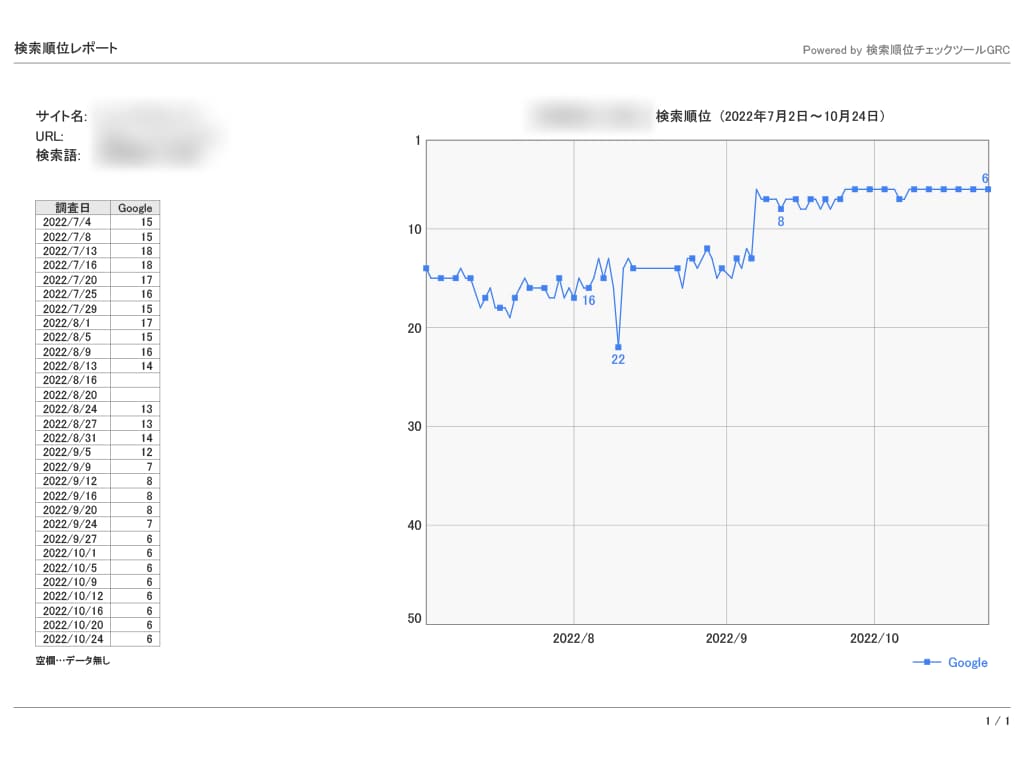The image size is (1024, 768).
Task: Select the 2022/10/1 date cell
Action: click(72, 552)
